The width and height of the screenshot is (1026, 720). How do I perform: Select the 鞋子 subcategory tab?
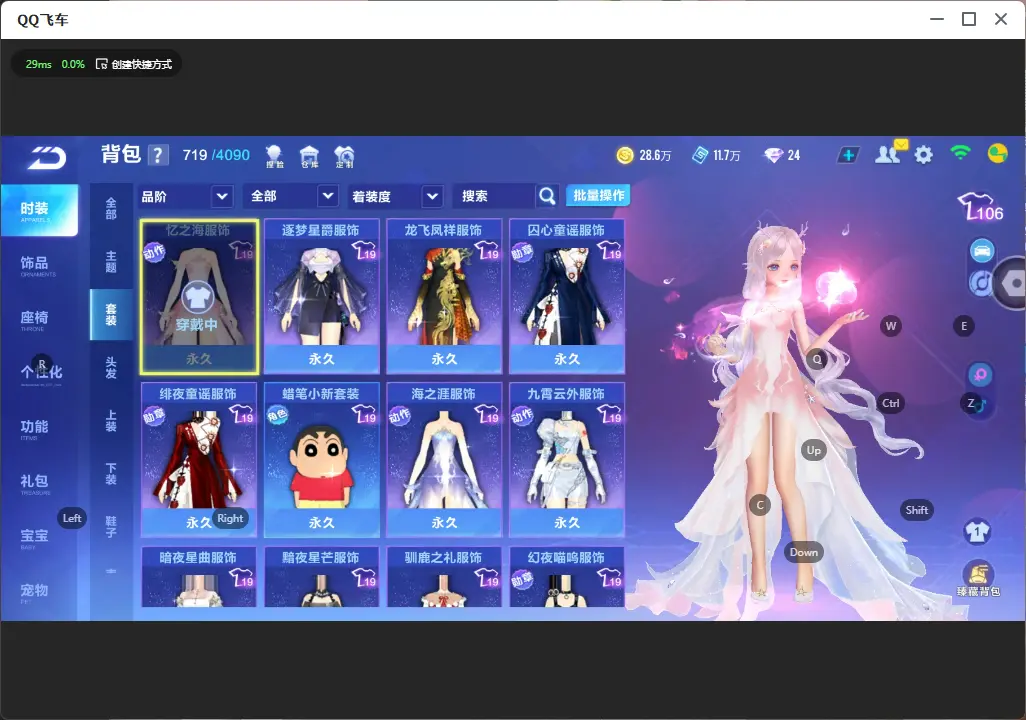[x=111, y=527]
